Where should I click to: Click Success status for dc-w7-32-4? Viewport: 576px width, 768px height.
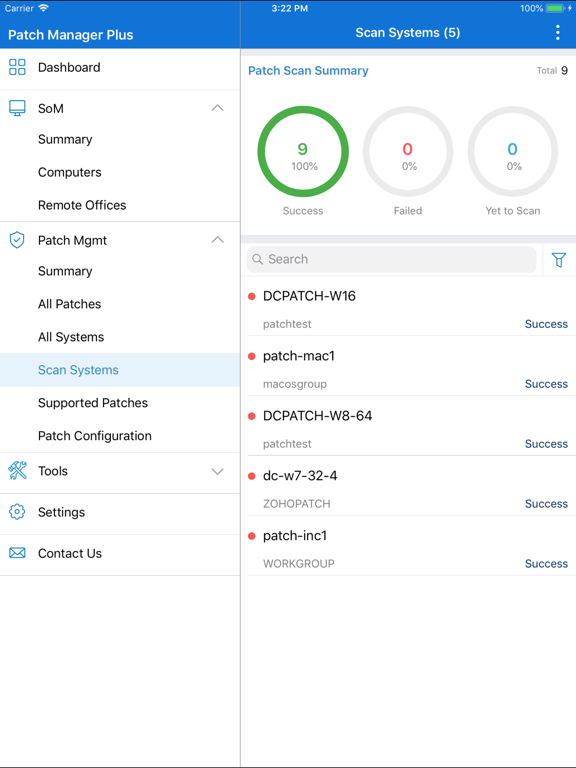[x=546, y=504]
